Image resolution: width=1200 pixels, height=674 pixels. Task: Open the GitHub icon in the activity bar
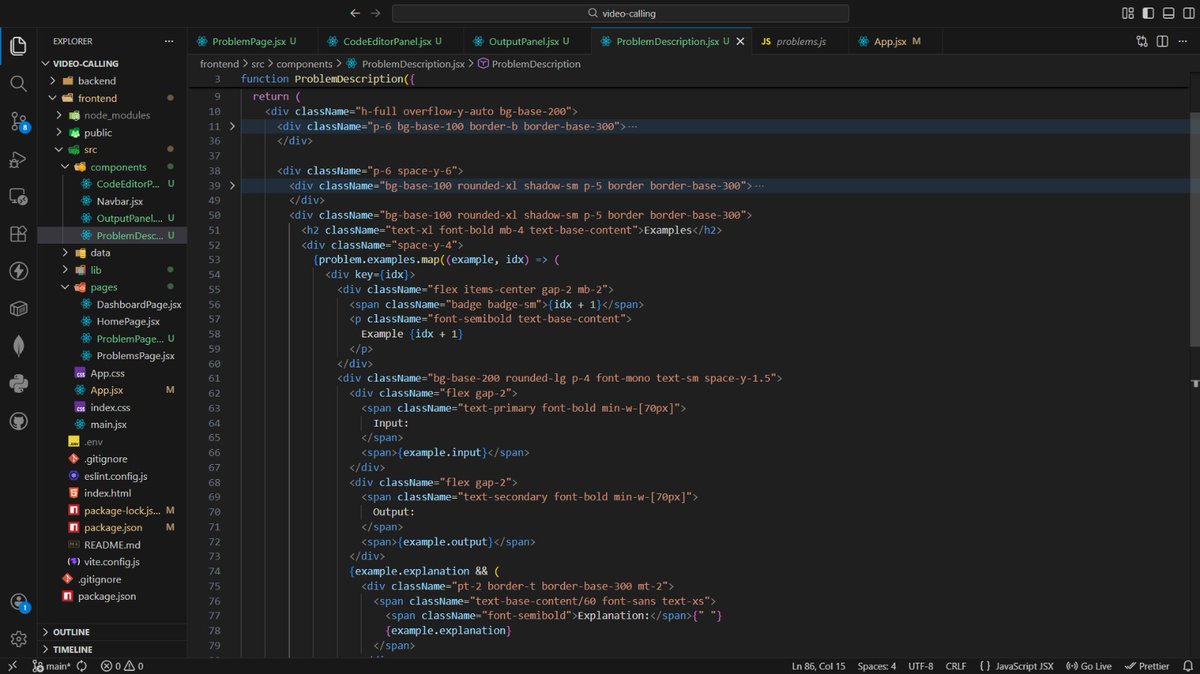pyautogui.click(x=18, y=421)
